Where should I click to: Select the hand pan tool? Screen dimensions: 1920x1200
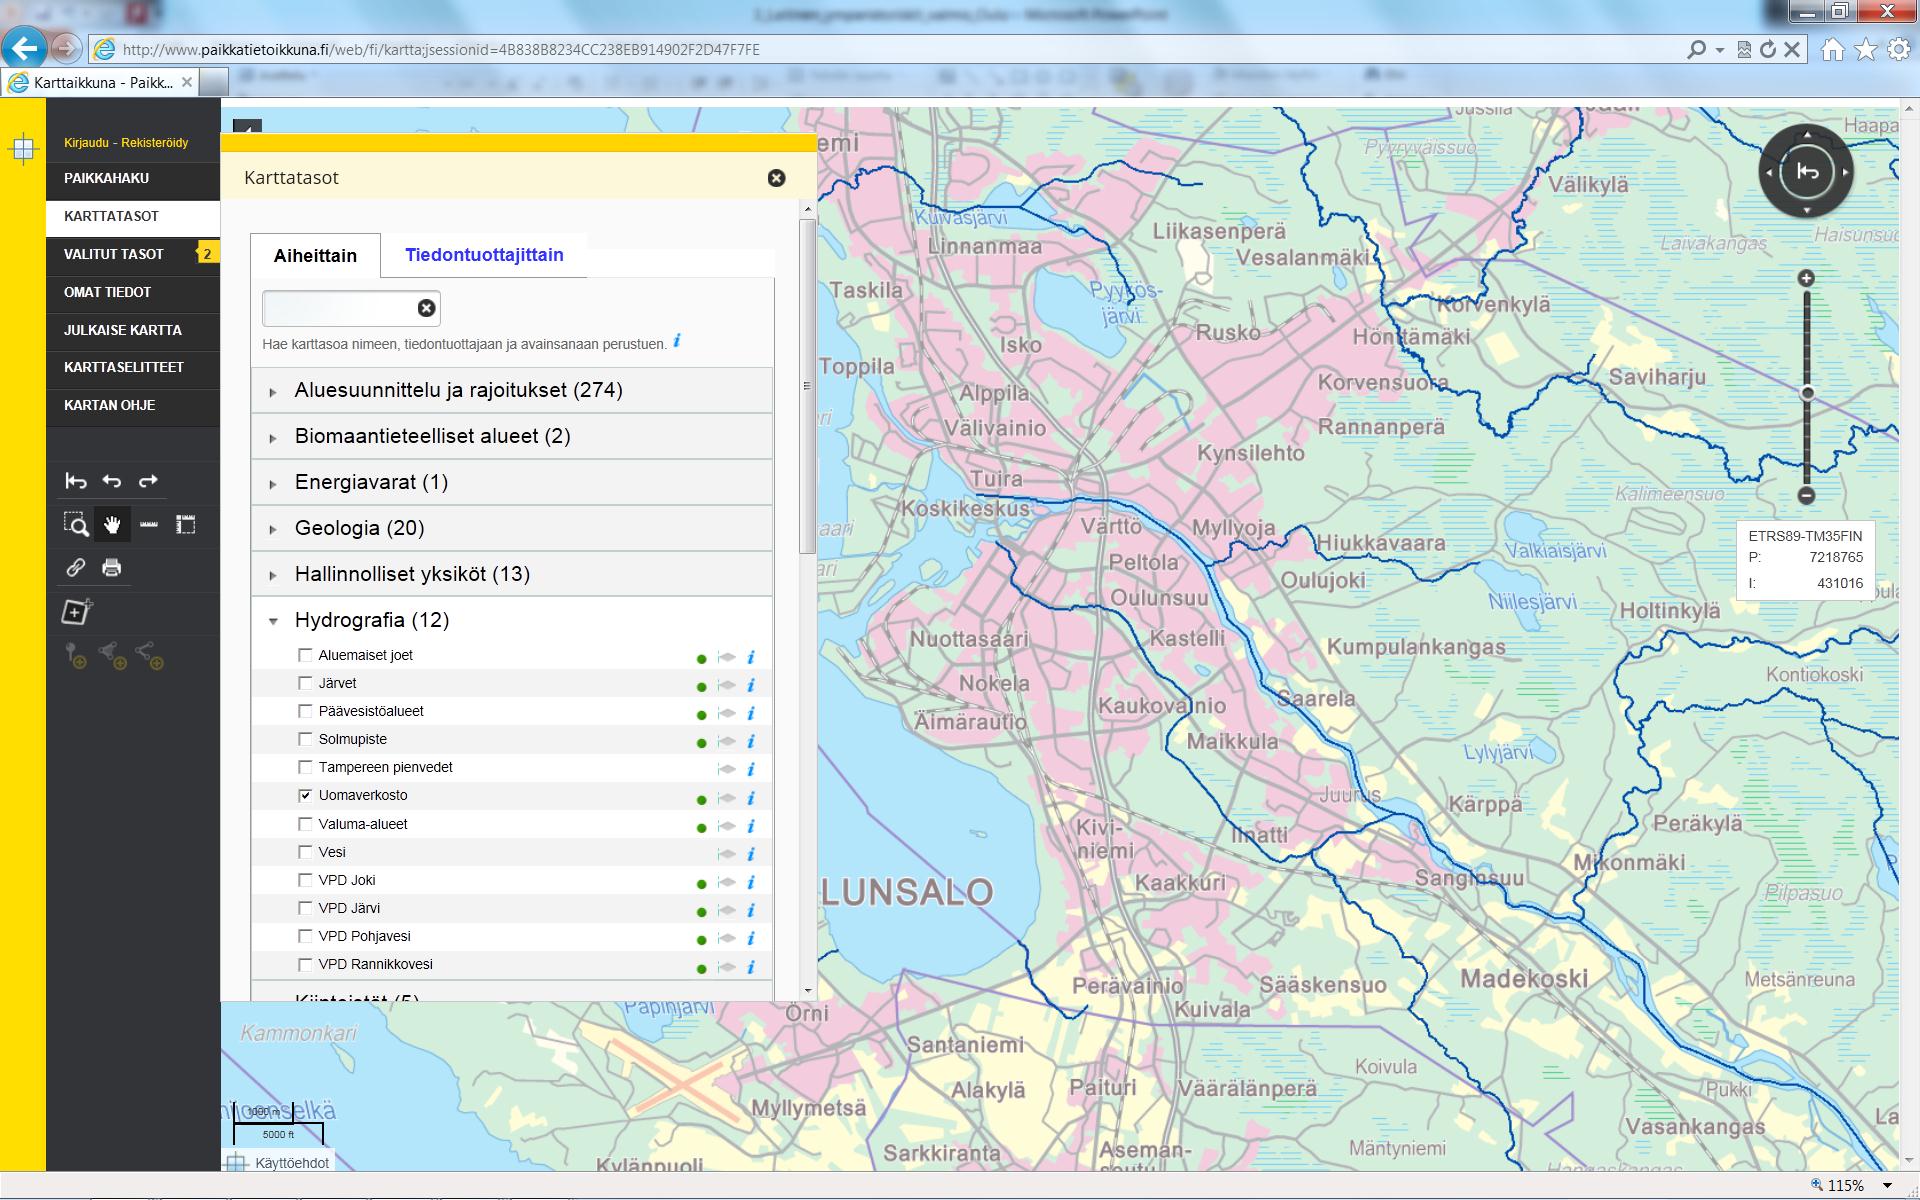[112, 524]
